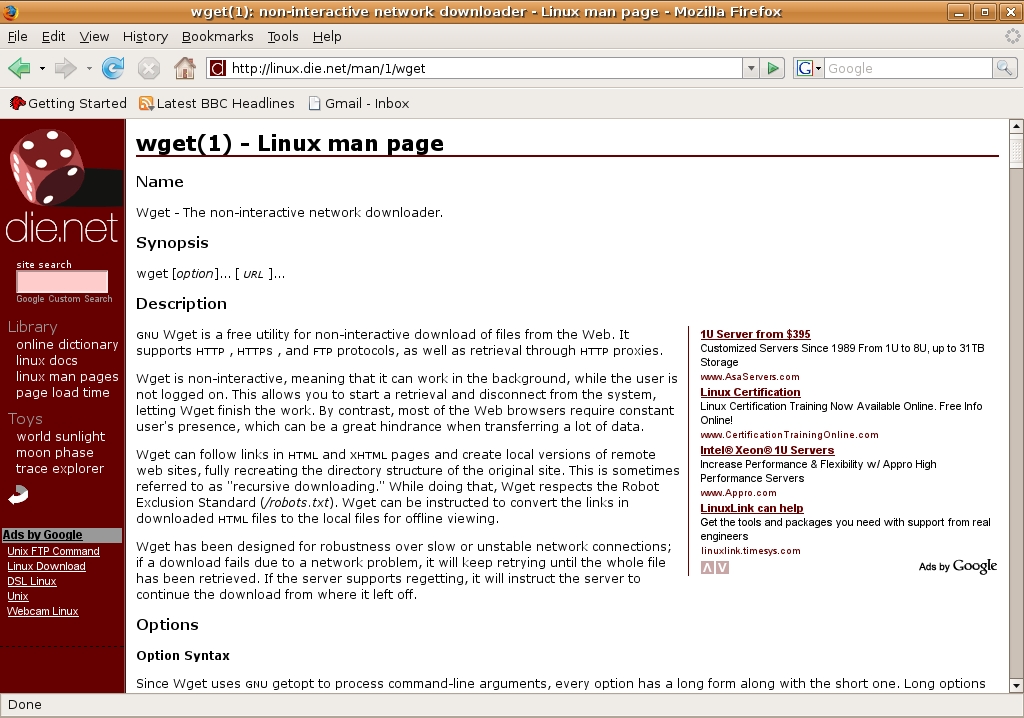The height and width of the screenshot is (718, 1024).
Task: Open the Intel Xeon 1U Servers ad
Action: coord(767,450)
